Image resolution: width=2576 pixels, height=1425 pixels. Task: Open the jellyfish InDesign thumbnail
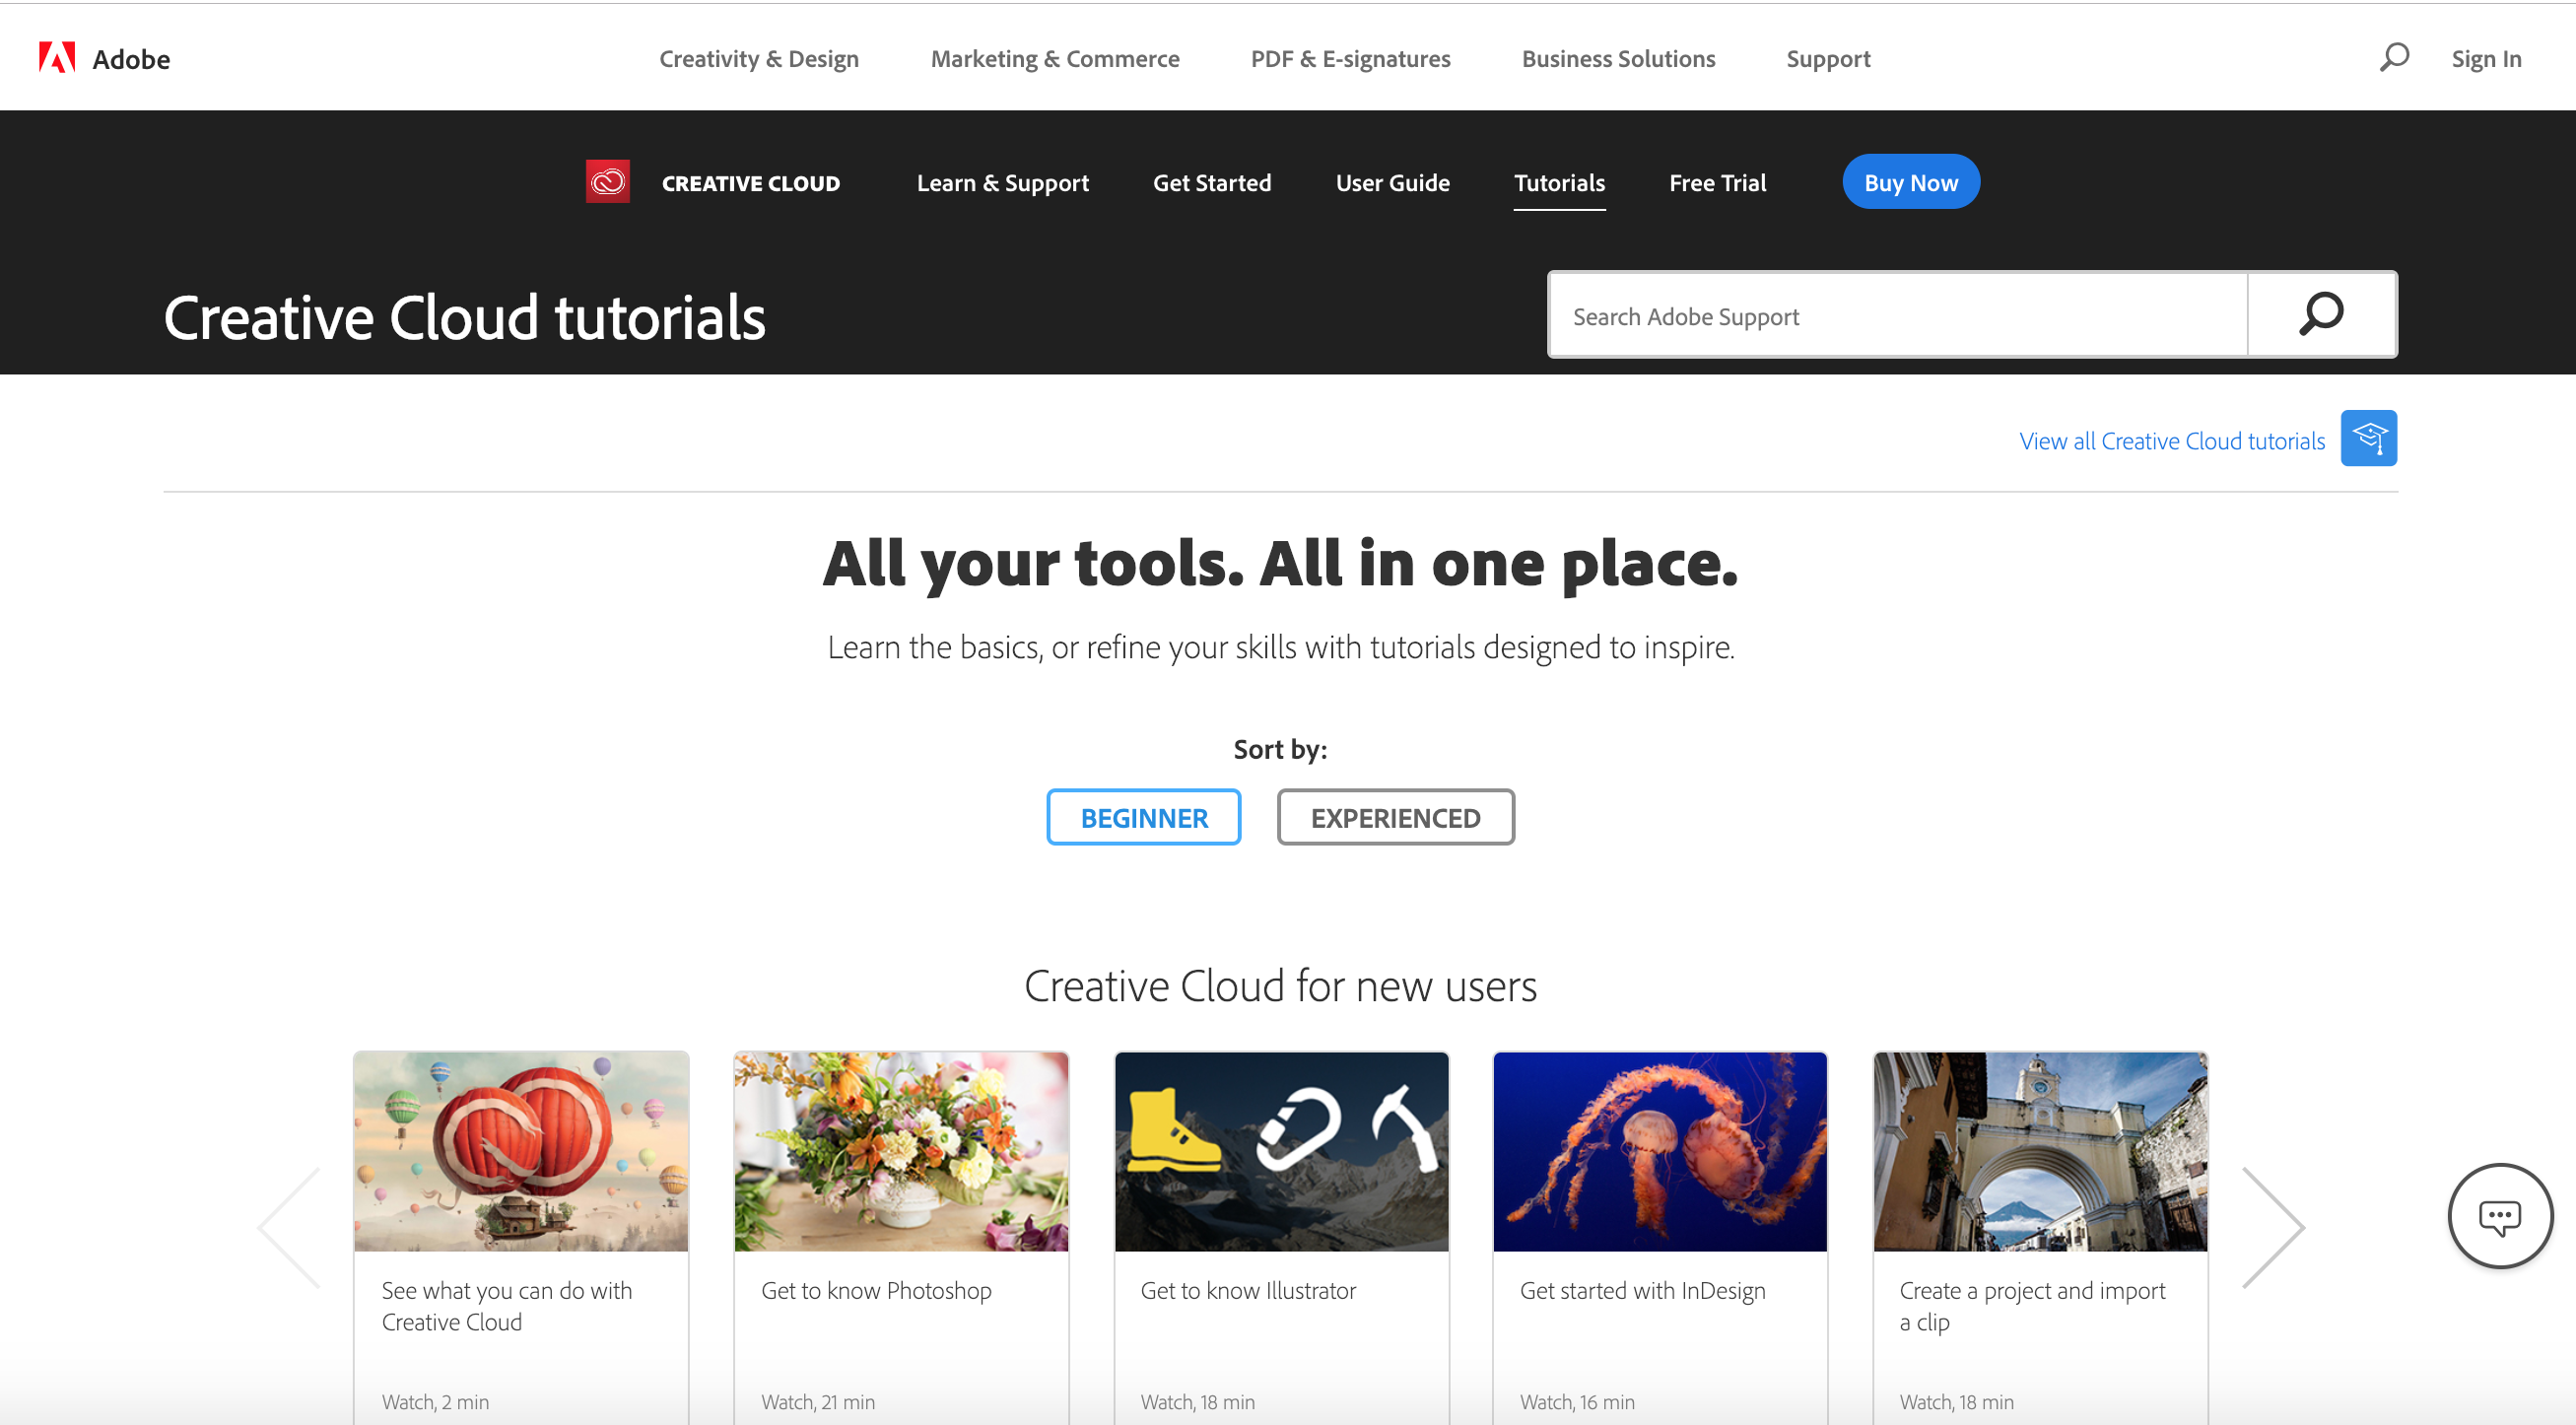pyautogui.click(x=1660, y=1151)
